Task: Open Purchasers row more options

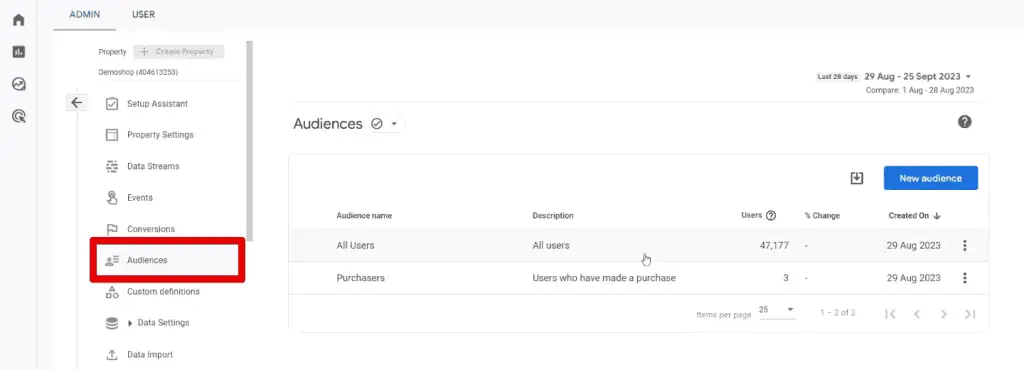Action: click(965, 278)
